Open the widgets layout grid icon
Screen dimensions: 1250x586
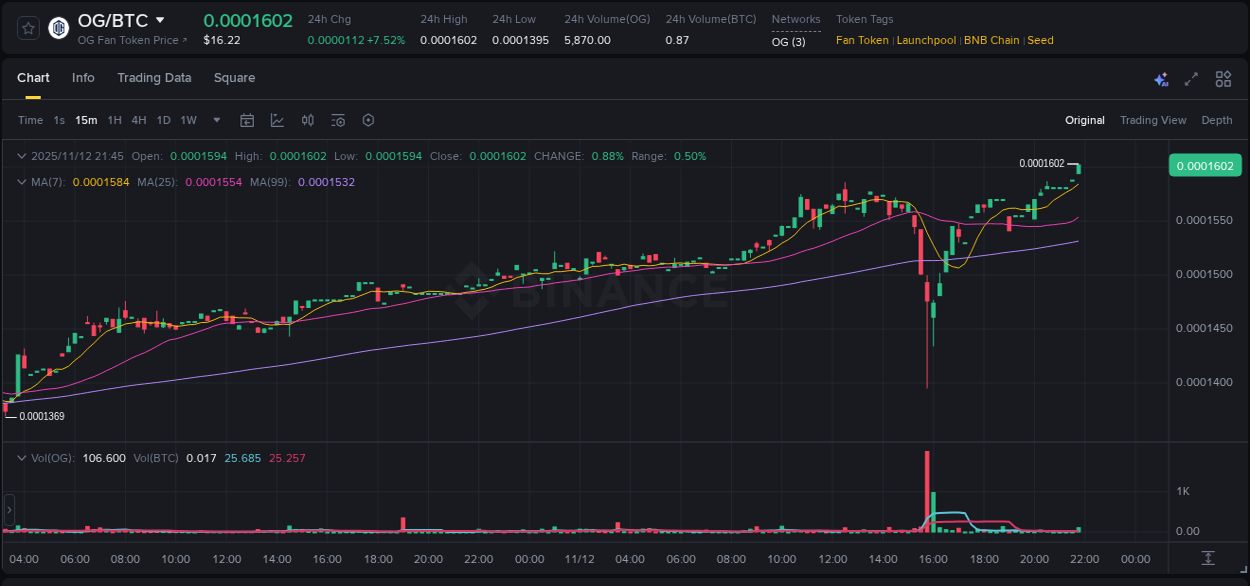point(1222,78)
